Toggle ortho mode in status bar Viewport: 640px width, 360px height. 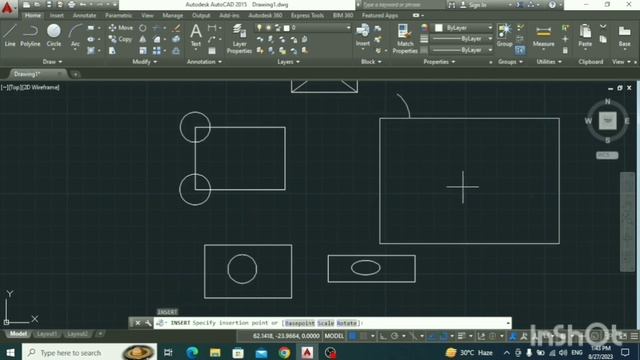pyautogui.click(x=383, y=336)
